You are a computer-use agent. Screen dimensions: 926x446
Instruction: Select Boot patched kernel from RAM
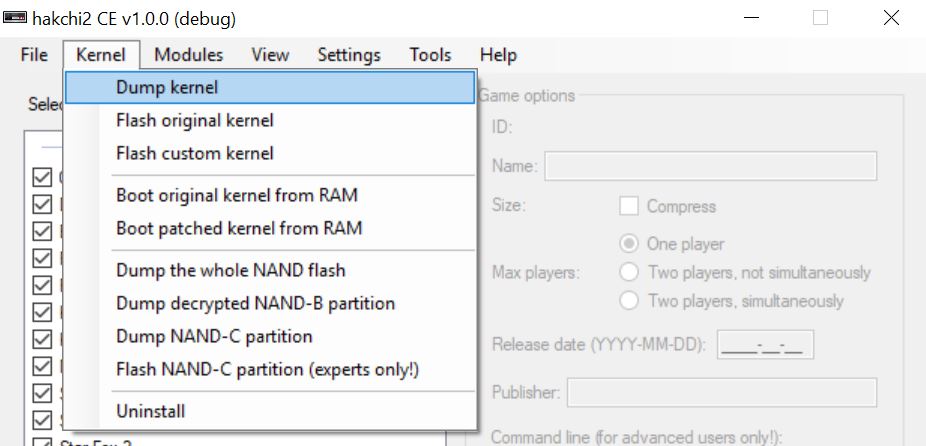pos(269,228)
